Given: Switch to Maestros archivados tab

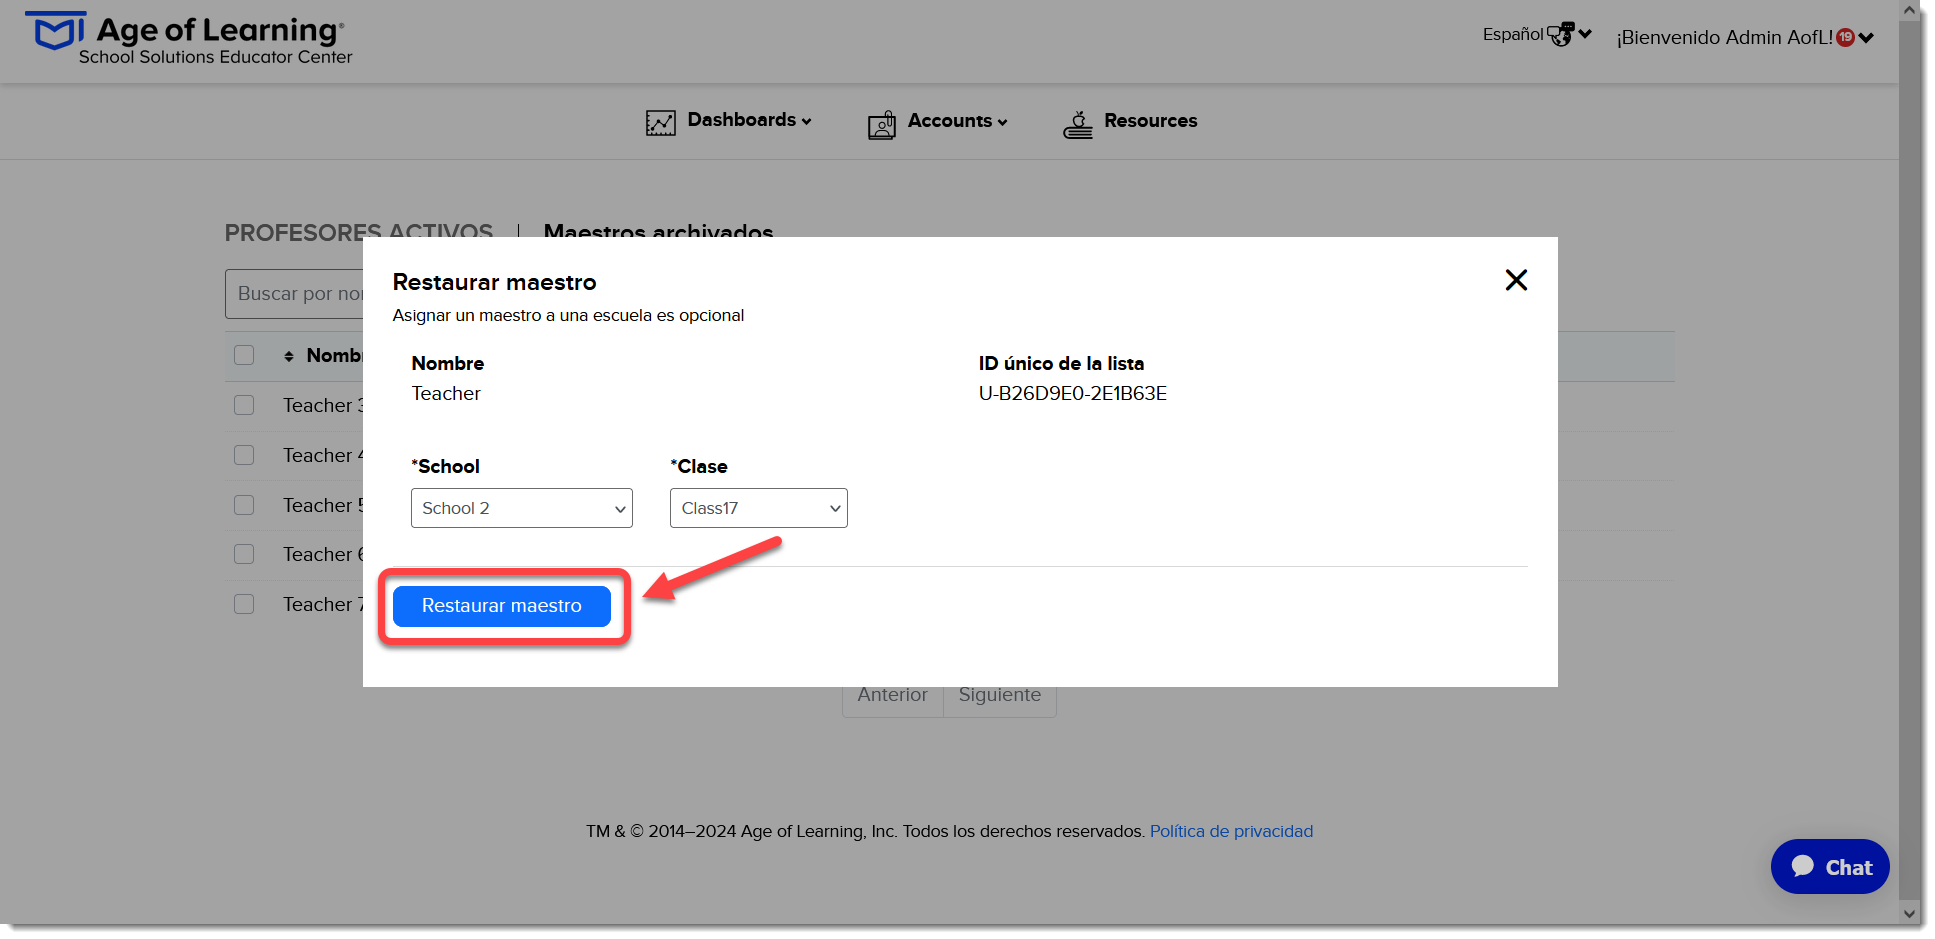Looking at the screenshot, I should (x=658, y=231).
